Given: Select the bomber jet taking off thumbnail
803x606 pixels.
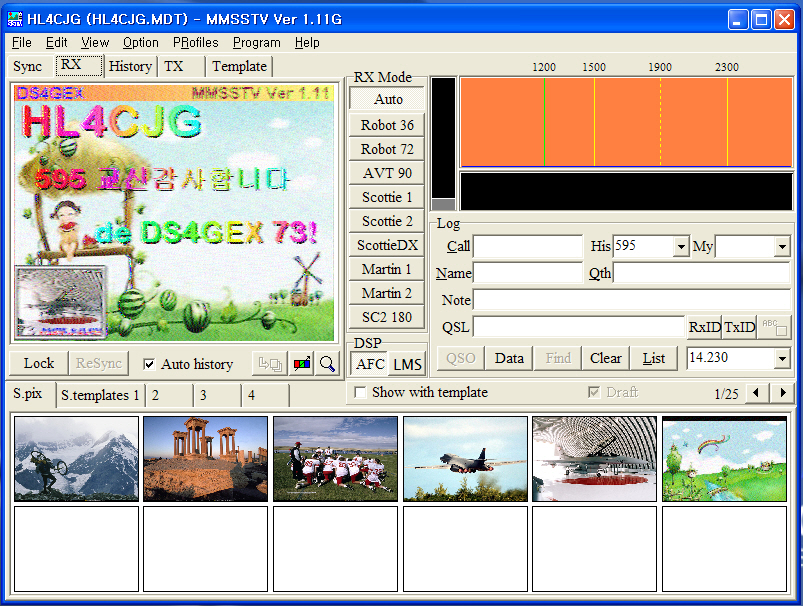Looking at the screenshot, I should (x=466, y=458).
